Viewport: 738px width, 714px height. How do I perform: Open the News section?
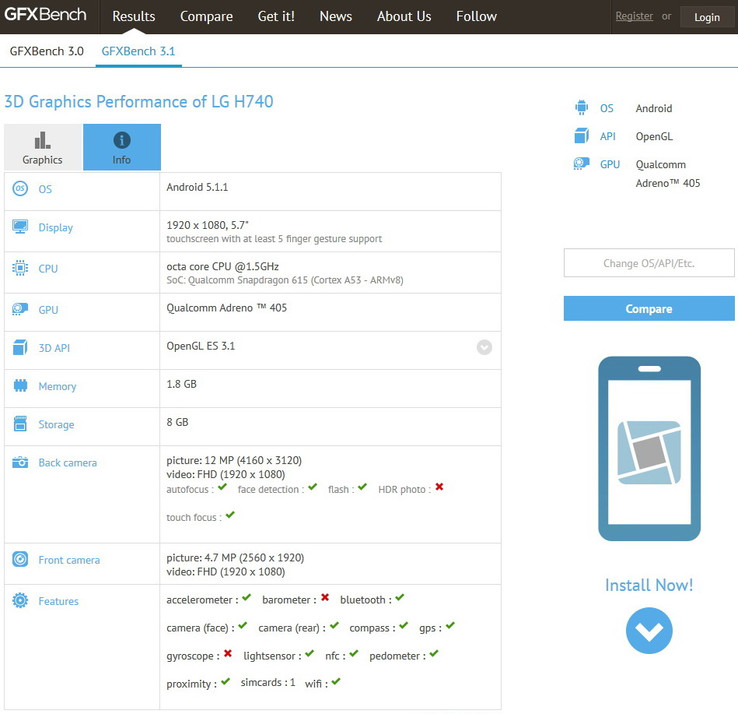(x=336, y=16)
